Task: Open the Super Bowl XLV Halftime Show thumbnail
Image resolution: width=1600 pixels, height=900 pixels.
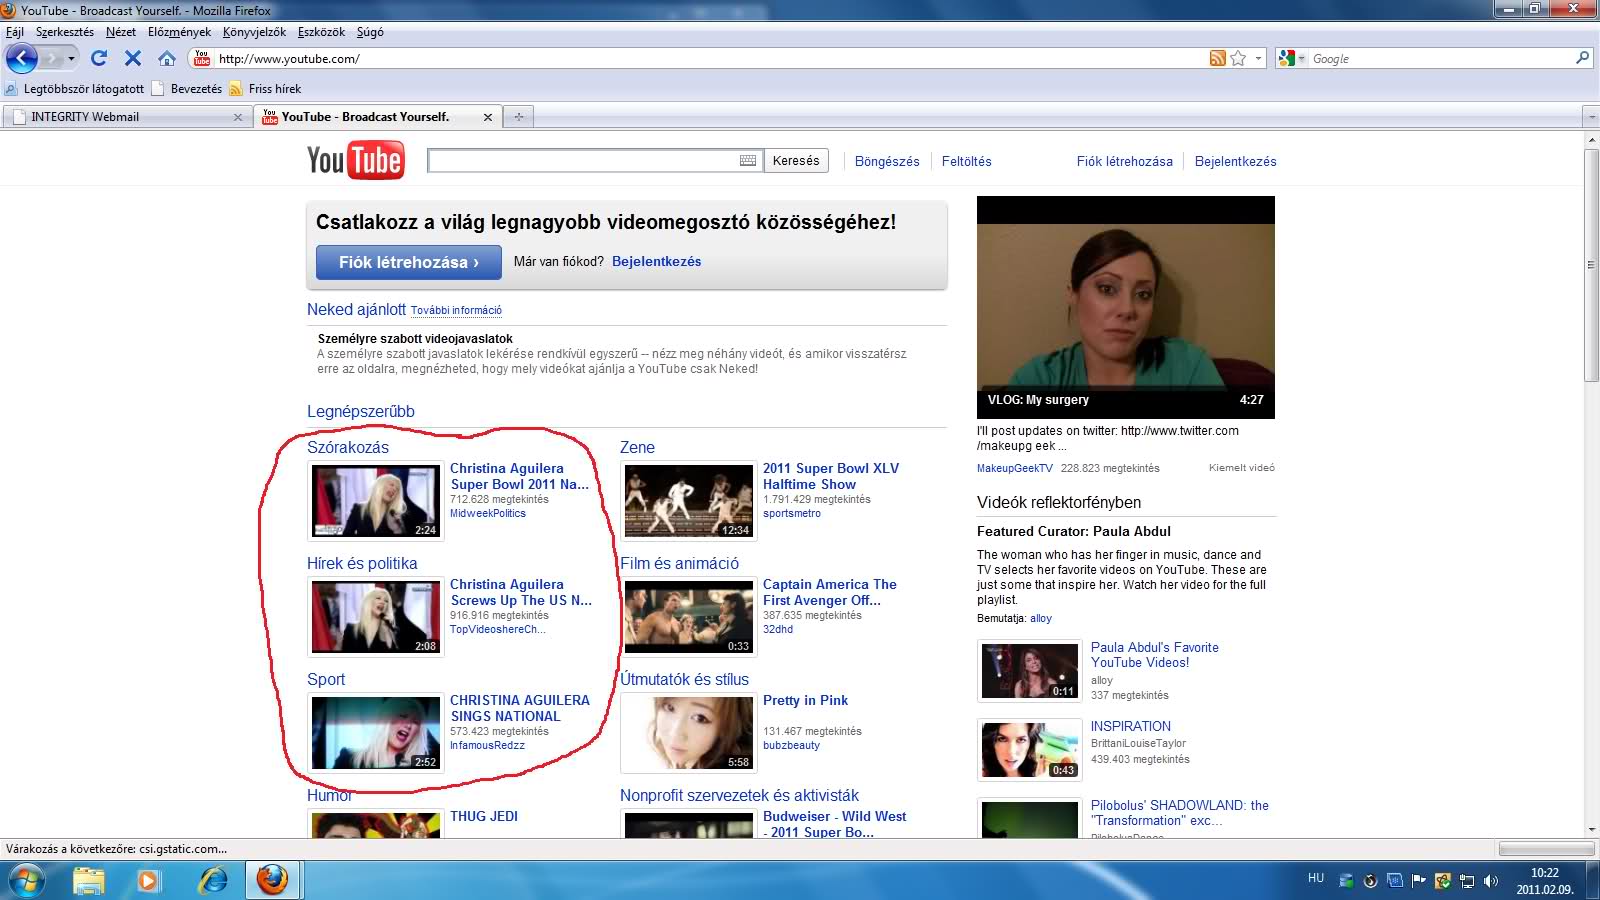Action: [689, 500]
